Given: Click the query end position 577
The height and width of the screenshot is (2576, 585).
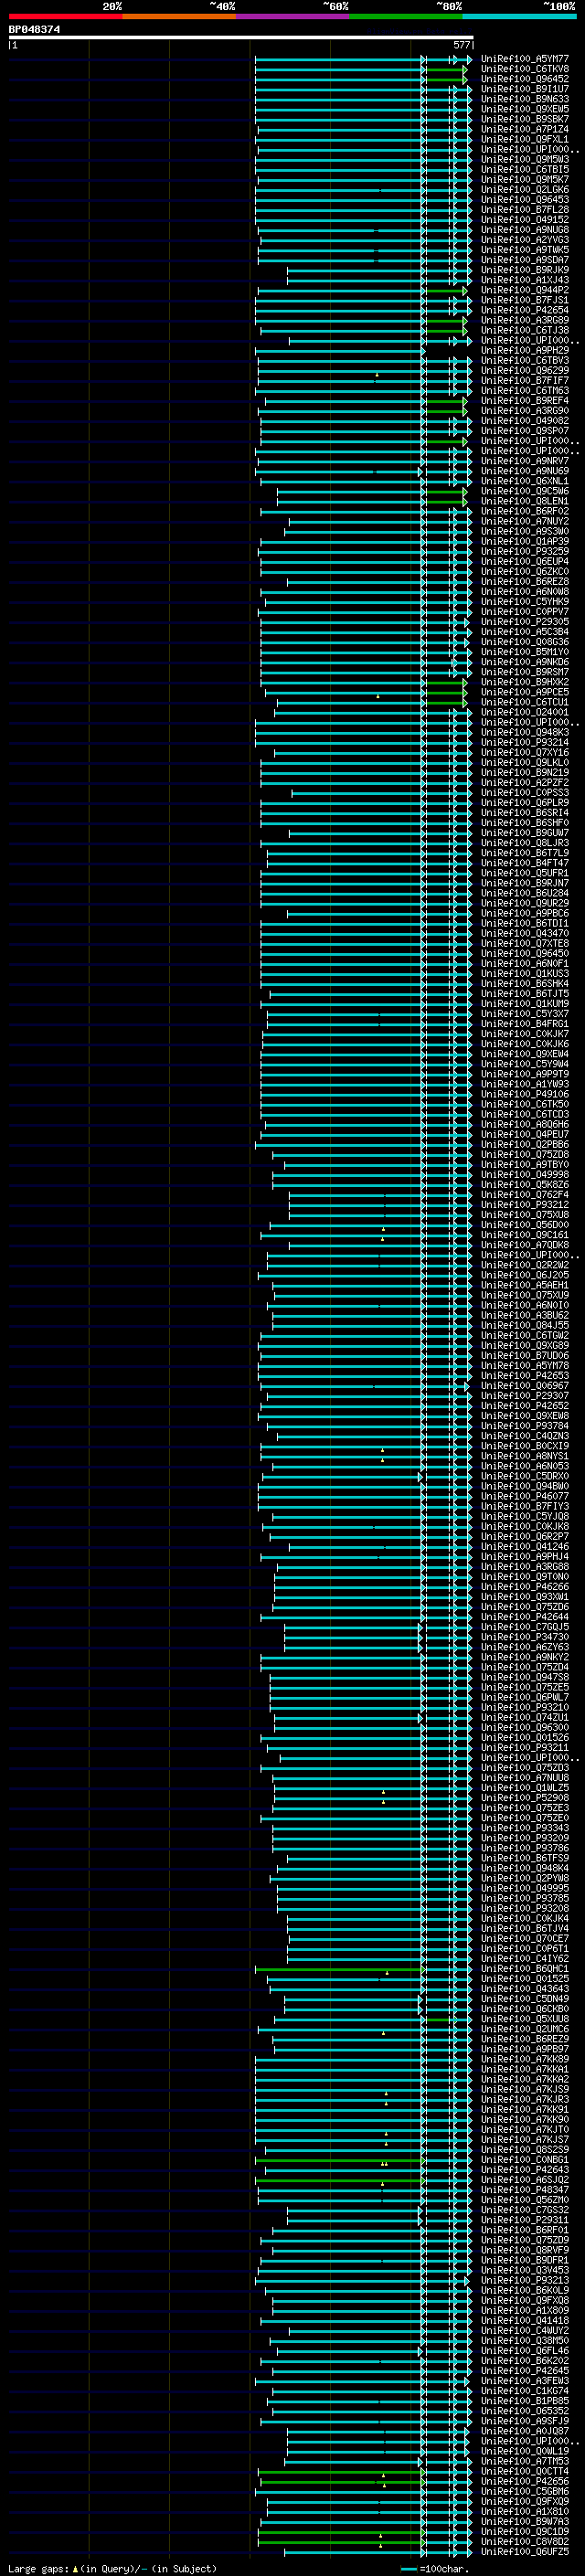Looking at the screenshot, I should pyautogui.click(x=462, y=45).
